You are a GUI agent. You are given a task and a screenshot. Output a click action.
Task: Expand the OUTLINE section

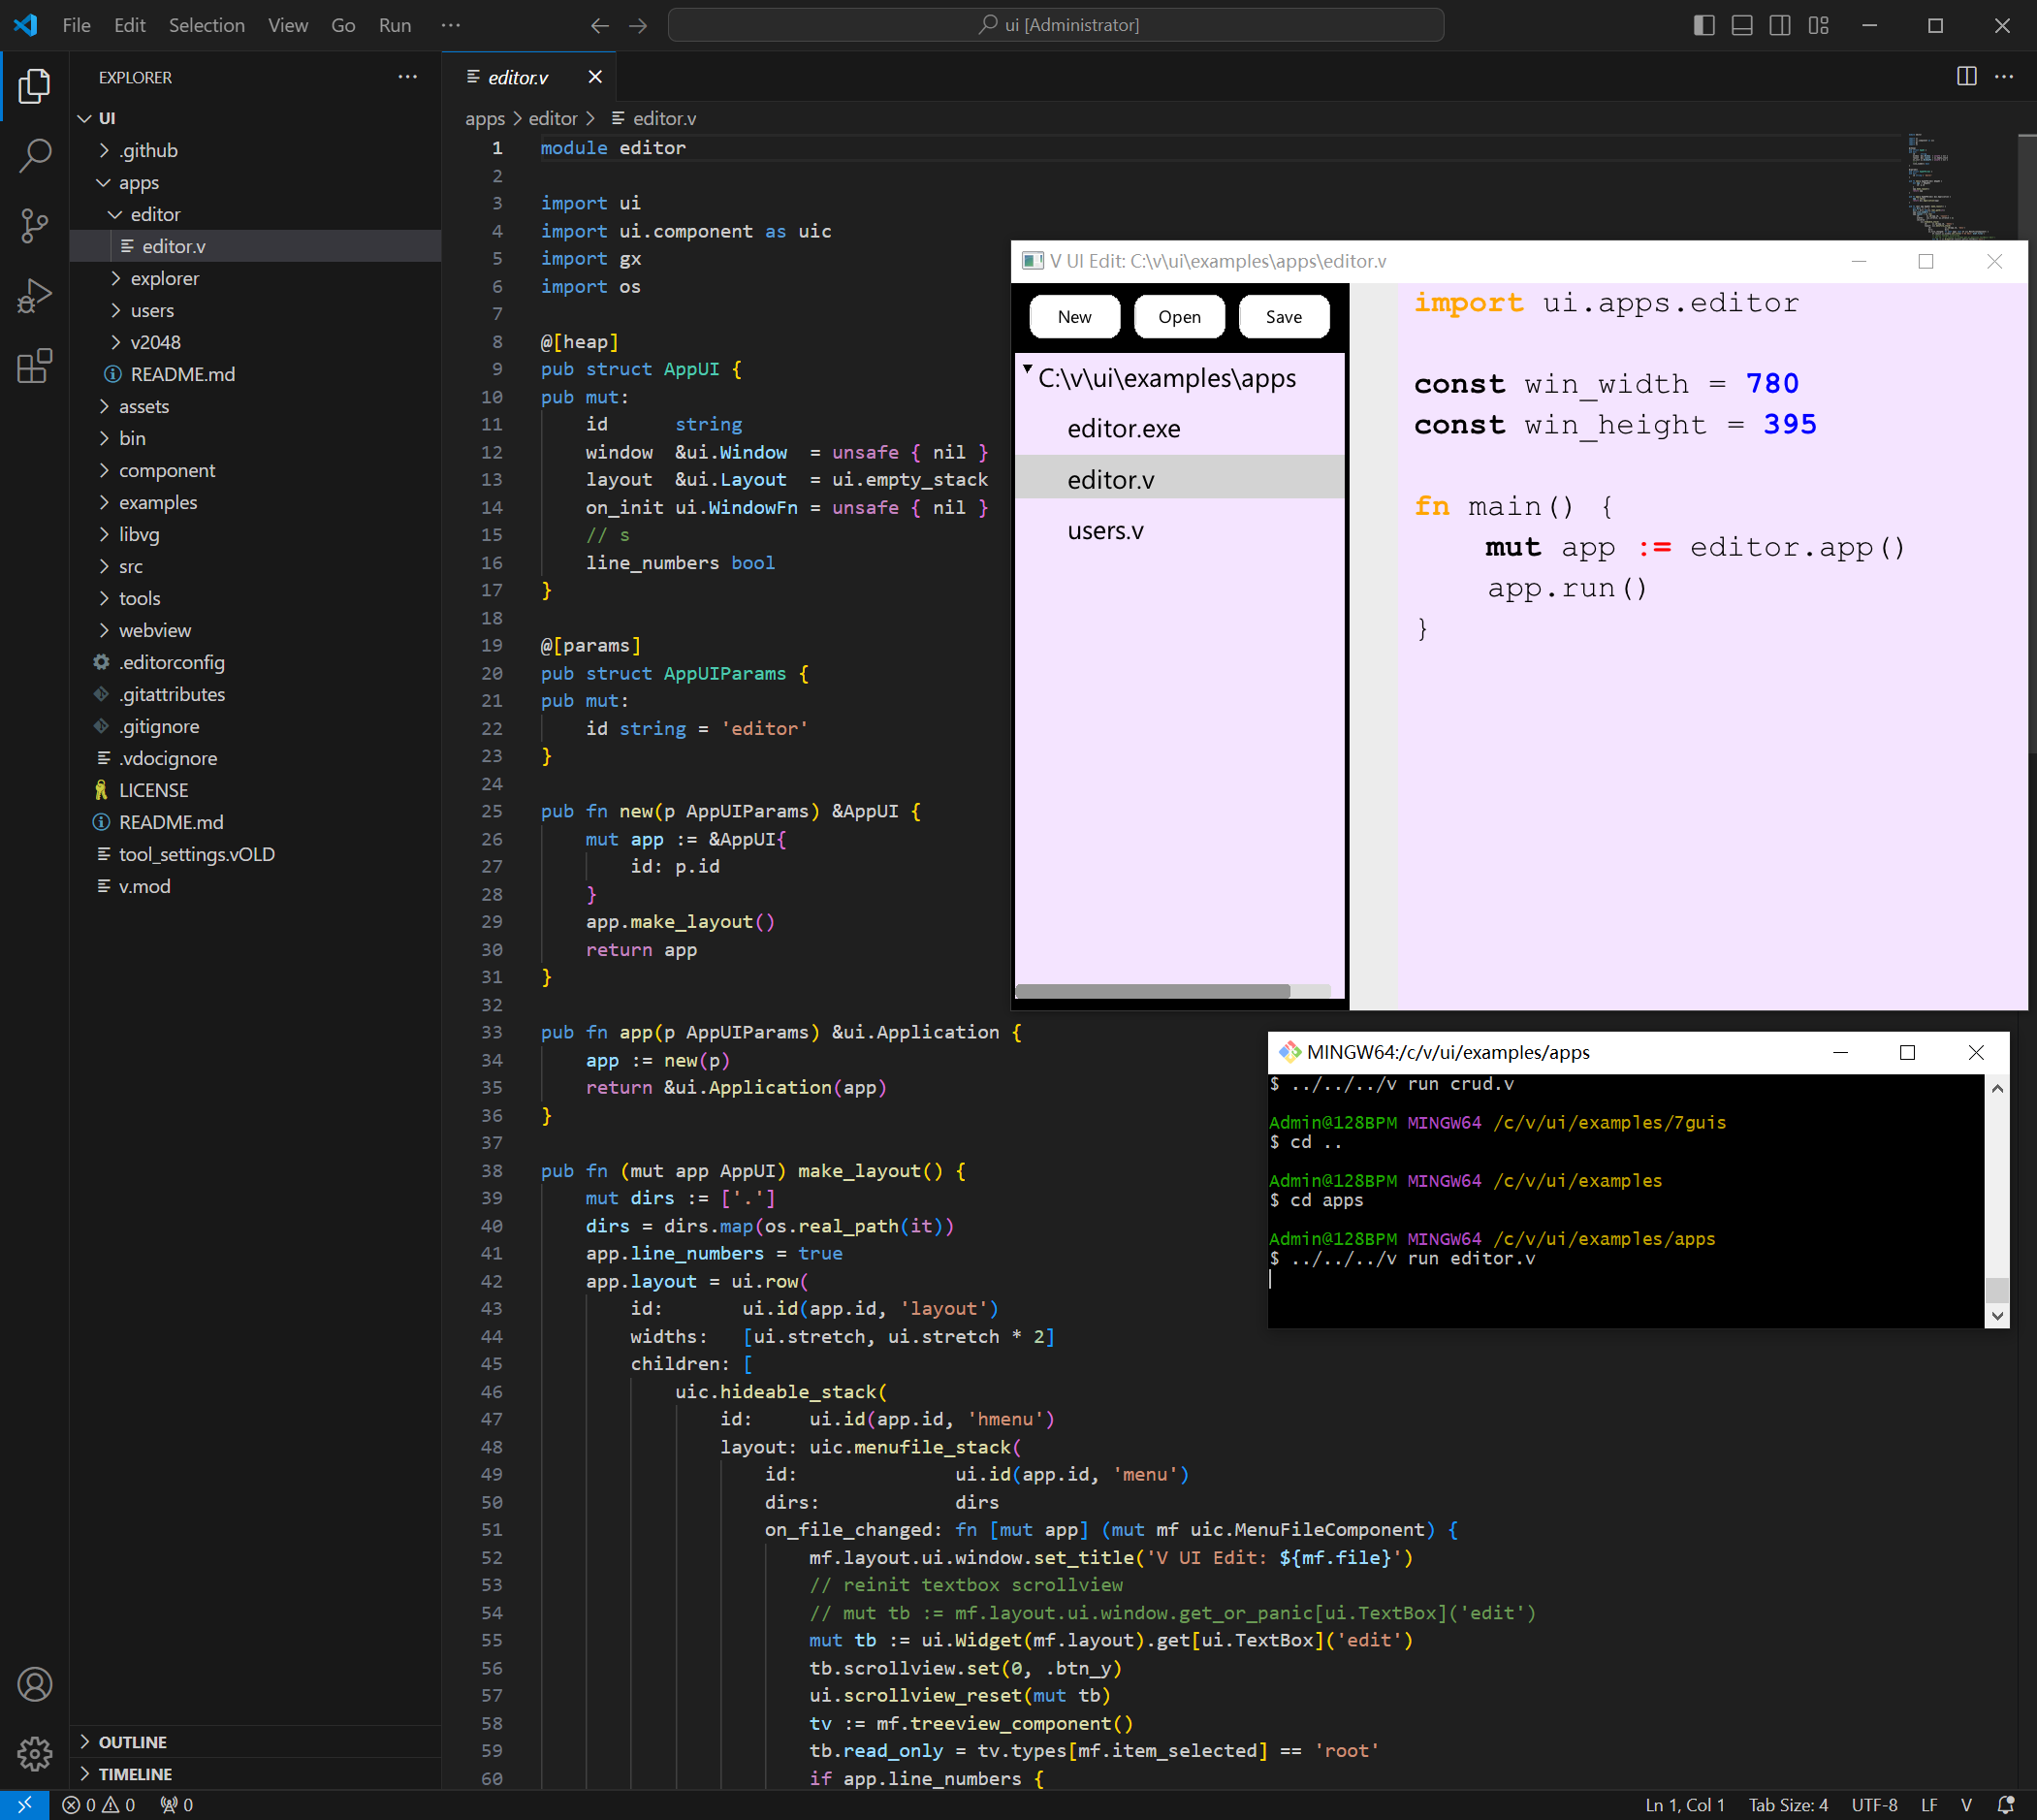click(132, 1741)
